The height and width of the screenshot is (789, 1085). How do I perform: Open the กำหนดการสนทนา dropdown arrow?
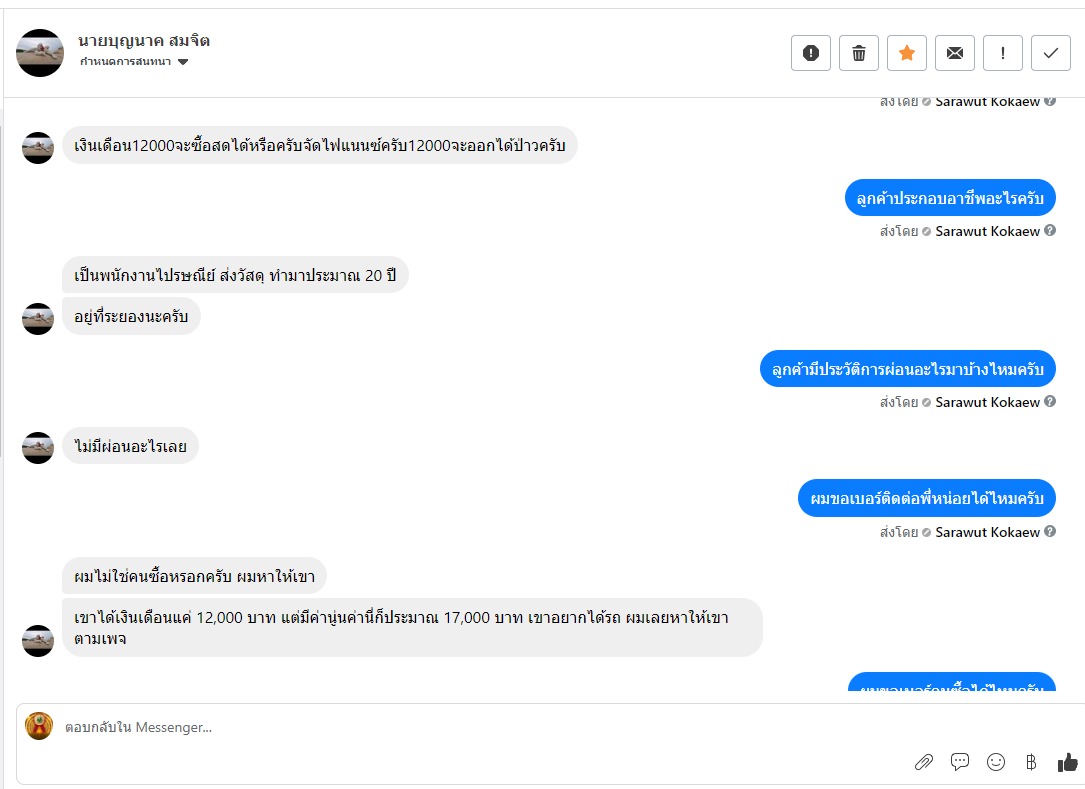(183, 62)
